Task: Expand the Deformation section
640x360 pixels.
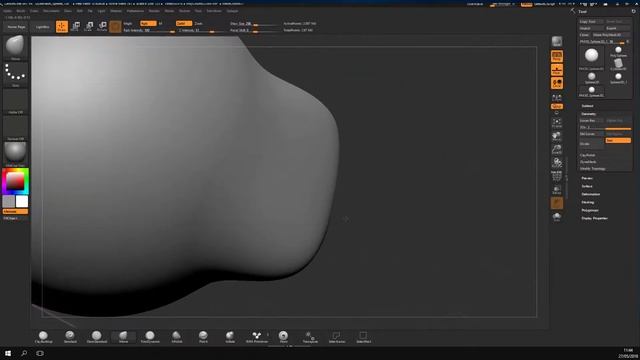Action: (x=591, y=194)
